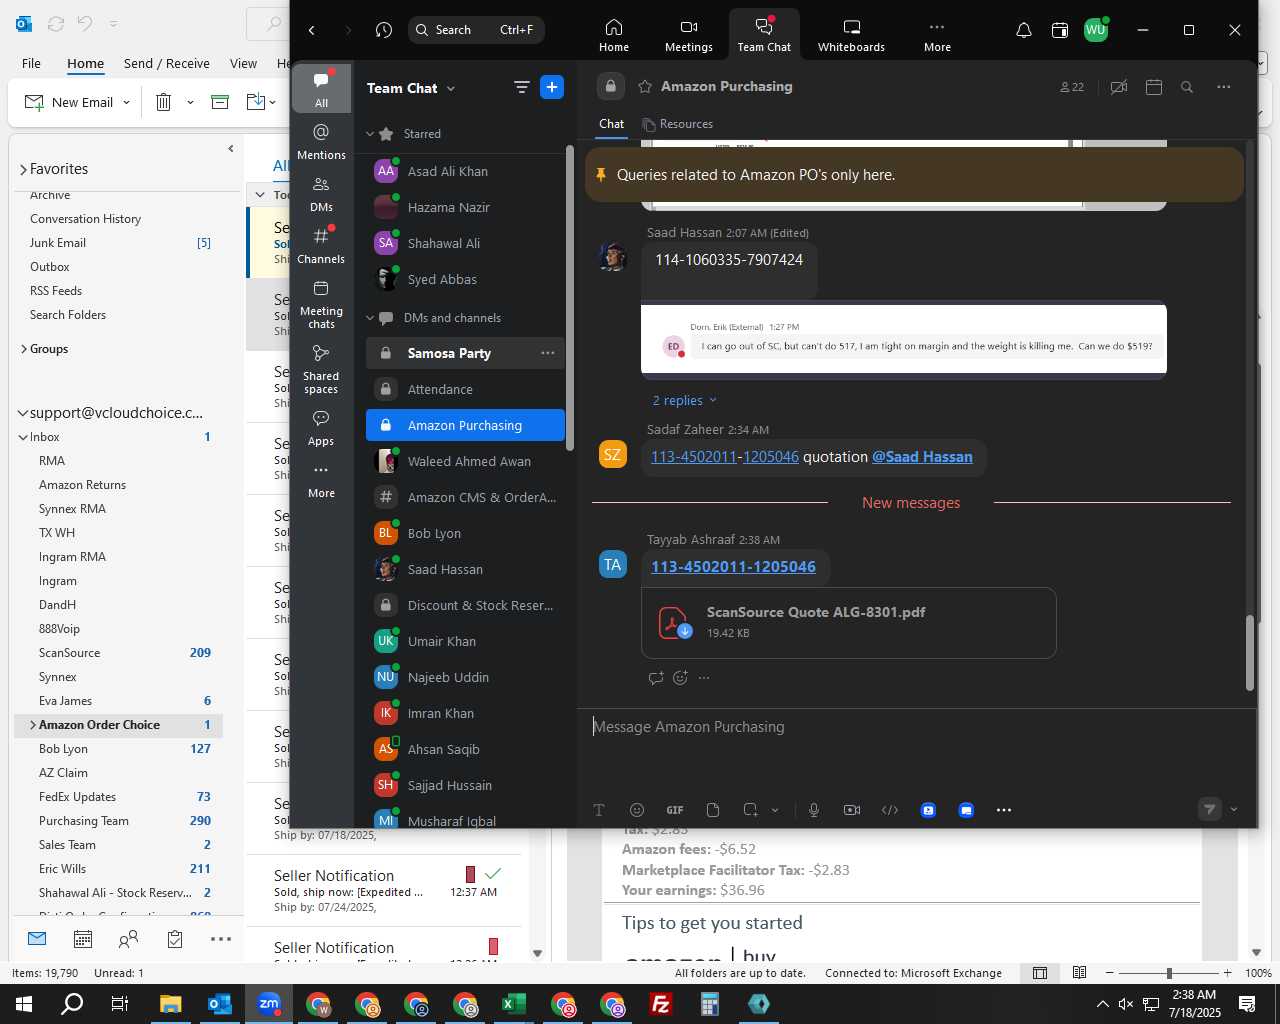The height and width of the screenshot is (1024, 1280).
Task: Open options ellipsis for Samosa Party
Action: 547,353
